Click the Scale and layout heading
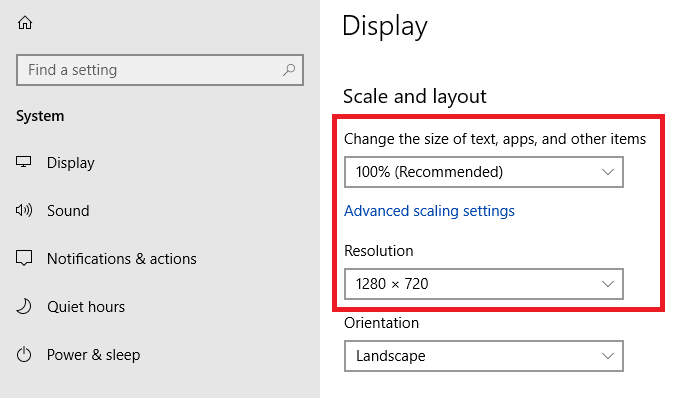Image resolution: width=676 pixels, height=398 pixels. (x=415, y=96)
